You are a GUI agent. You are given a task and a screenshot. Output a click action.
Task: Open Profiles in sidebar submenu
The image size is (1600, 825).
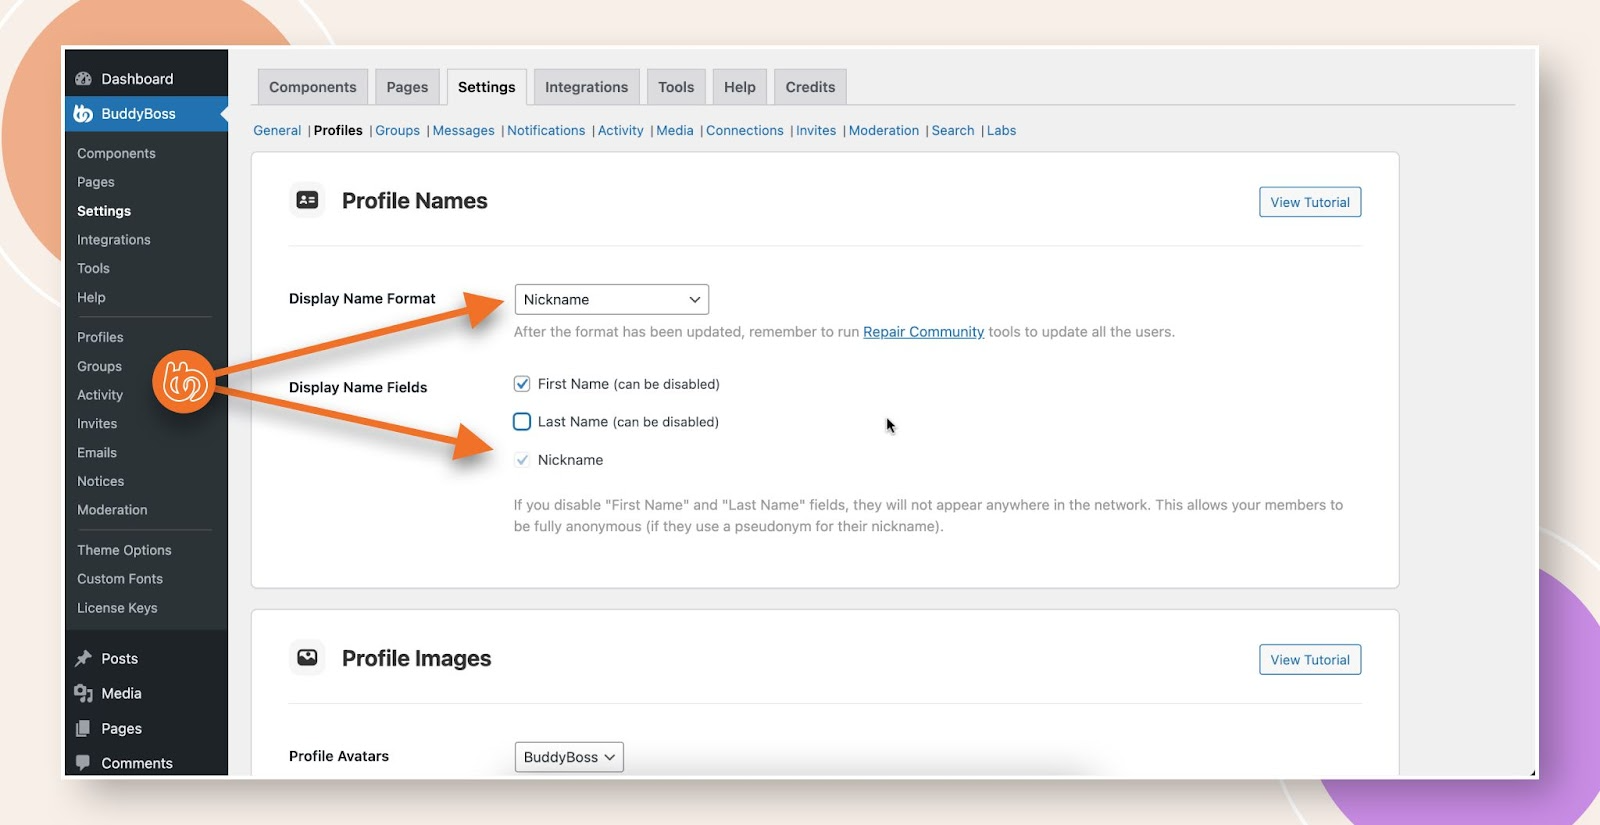click(x=100, y=338)
